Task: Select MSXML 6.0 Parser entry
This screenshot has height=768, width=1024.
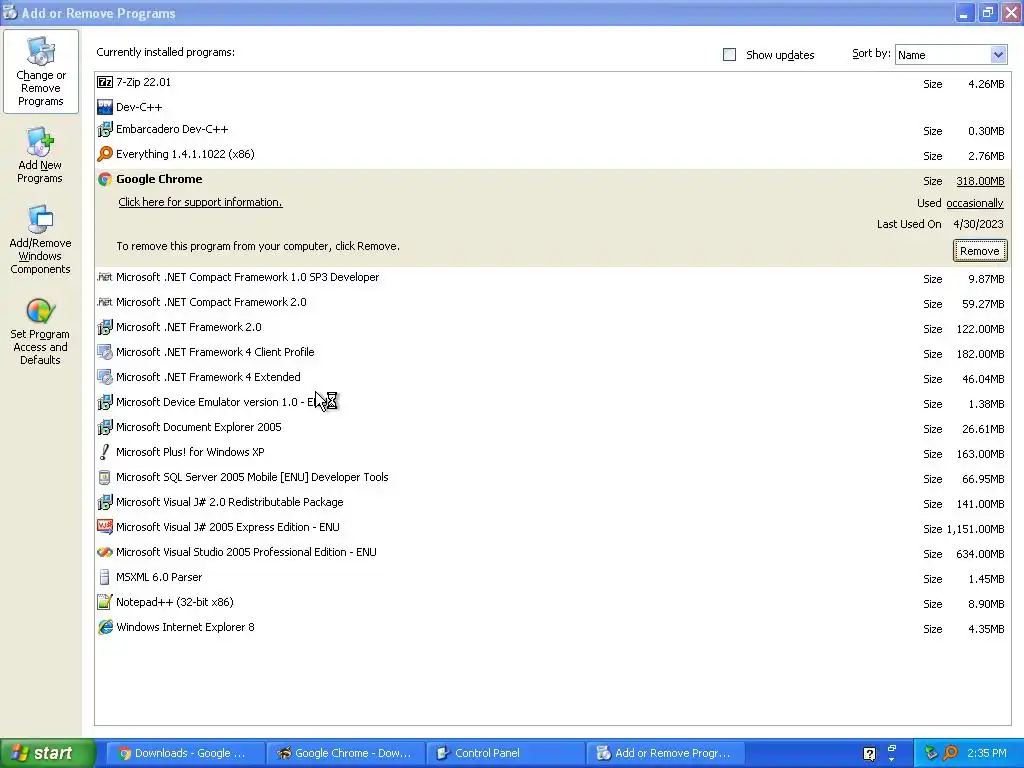Action: [x=552, y=578]
